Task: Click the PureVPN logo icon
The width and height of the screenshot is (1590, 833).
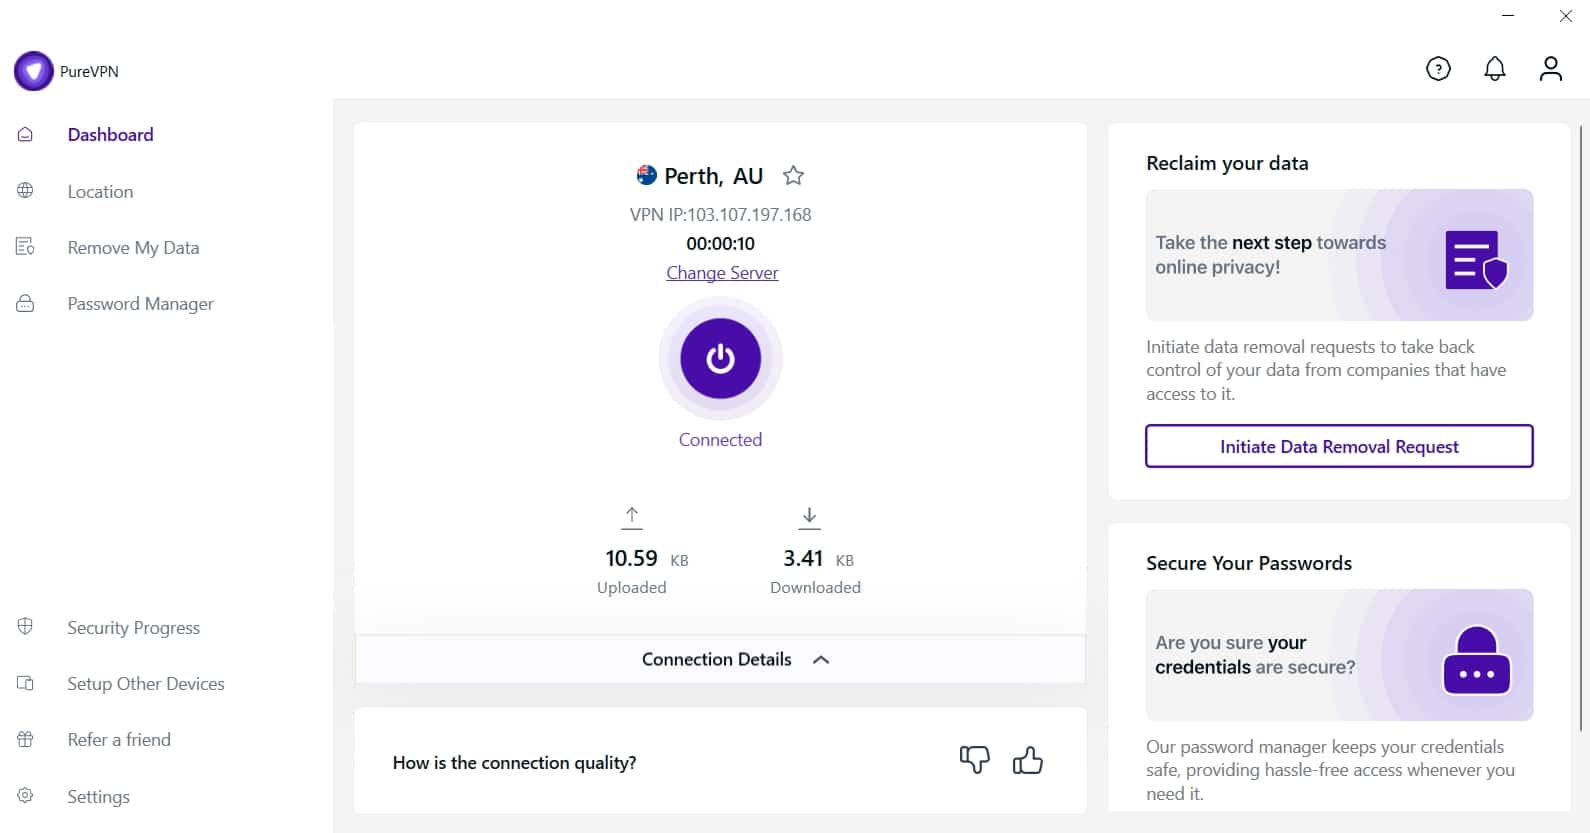Action: (33, 71)
